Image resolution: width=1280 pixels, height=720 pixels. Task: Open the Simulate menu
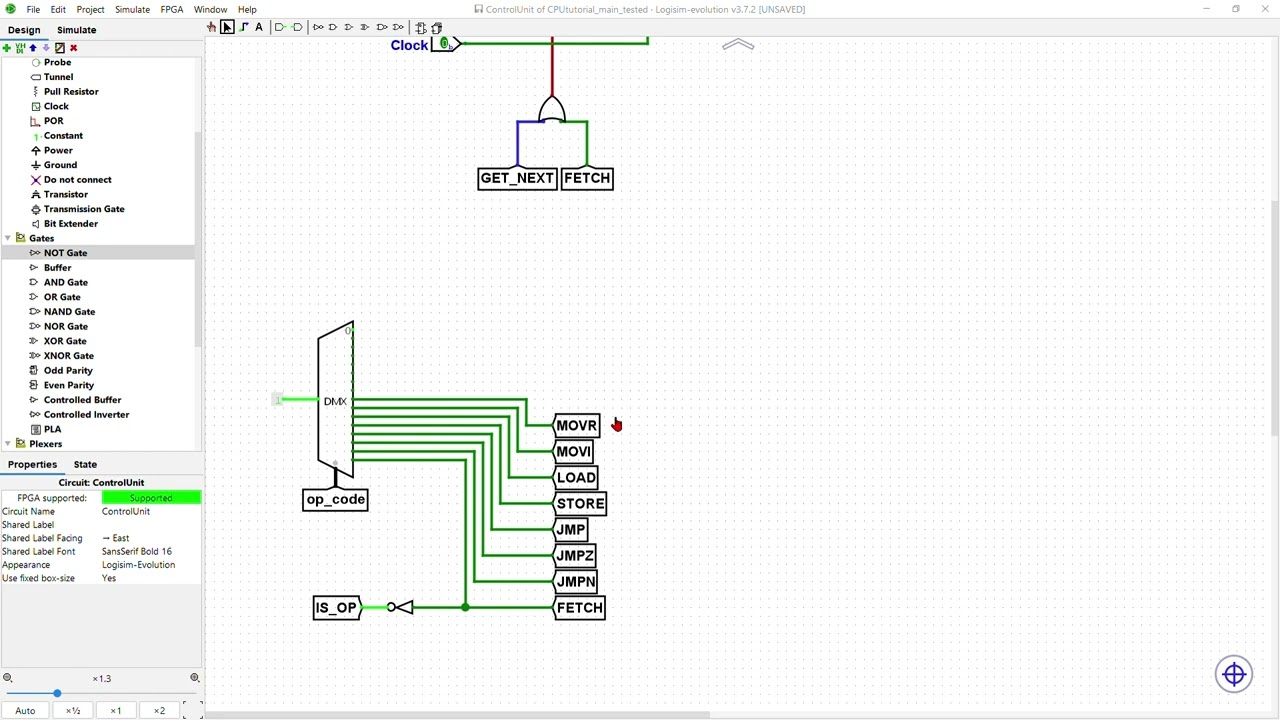pyautogui.click(x=132, y=9)
